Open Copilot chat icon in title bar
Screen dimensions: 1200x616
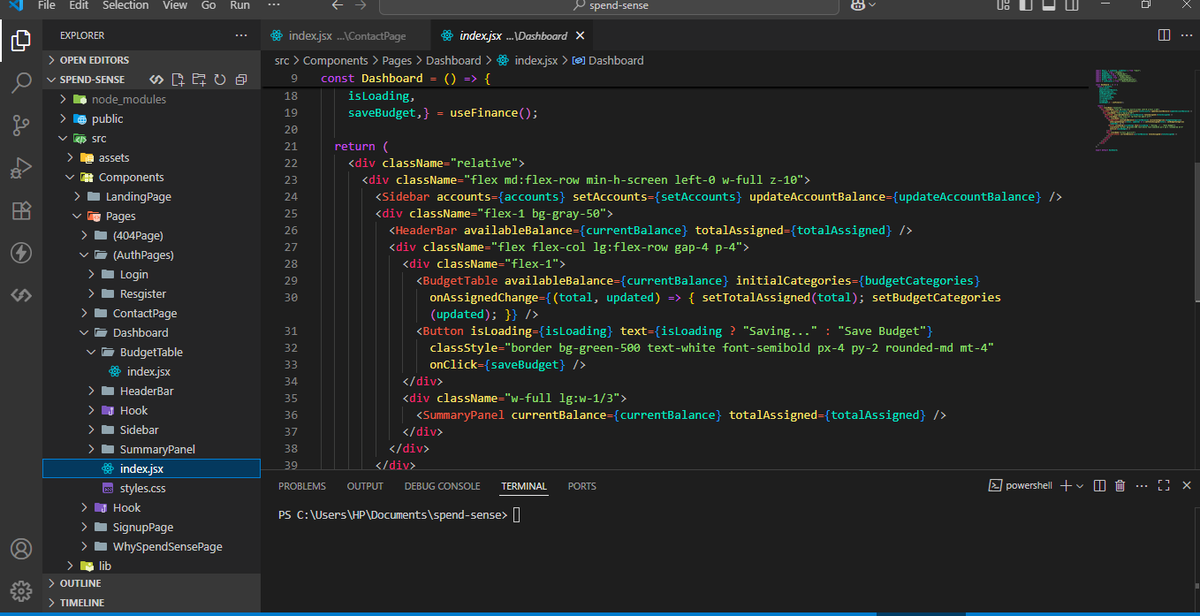(x=857, y=6)
